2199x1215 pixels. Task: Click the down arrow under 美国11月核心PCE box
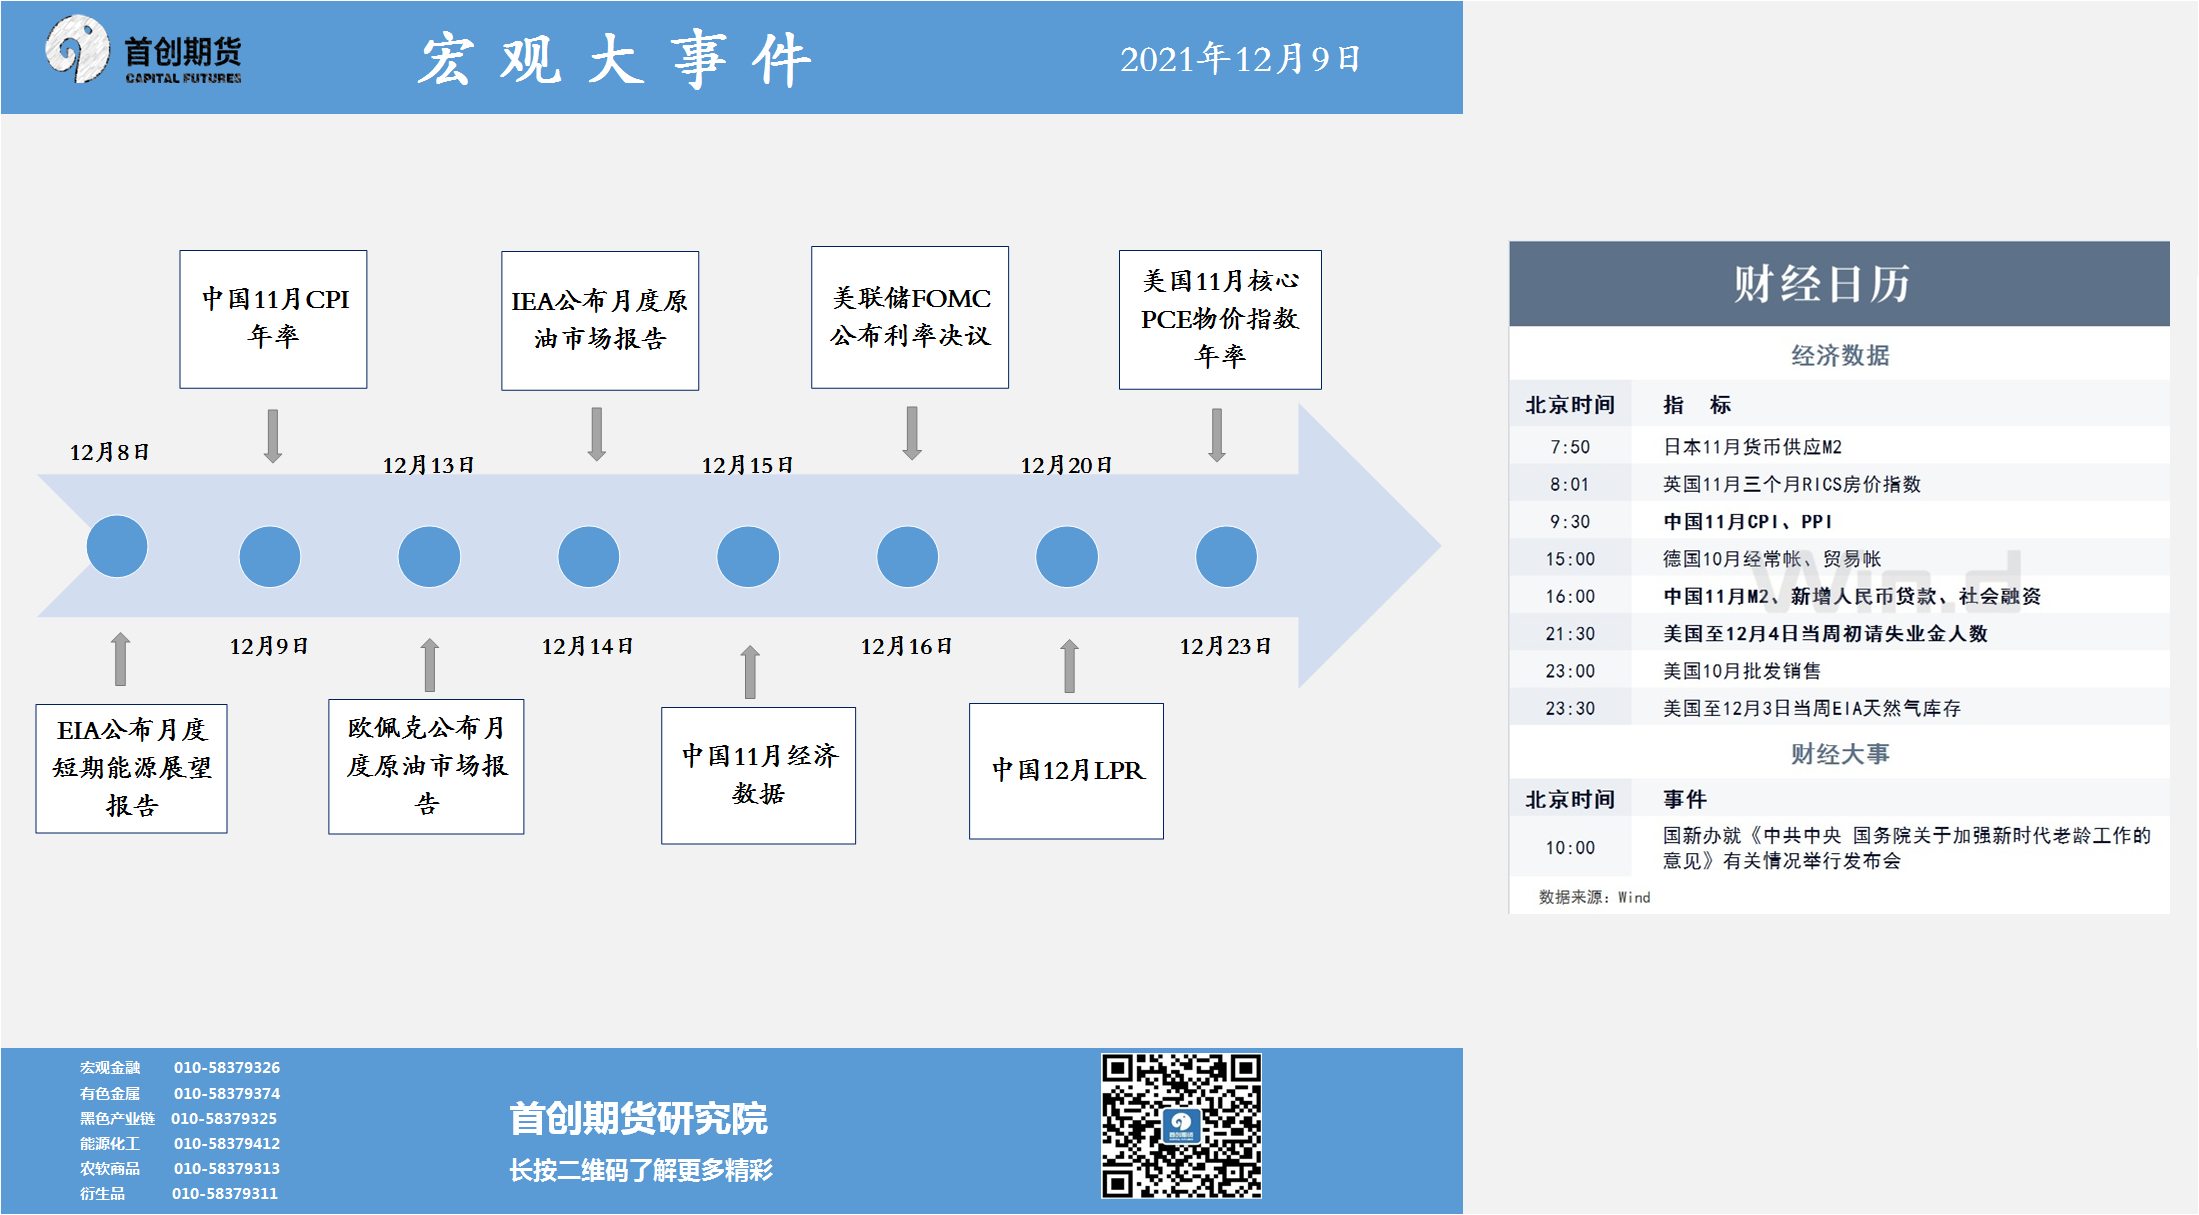pos(1217,434)
